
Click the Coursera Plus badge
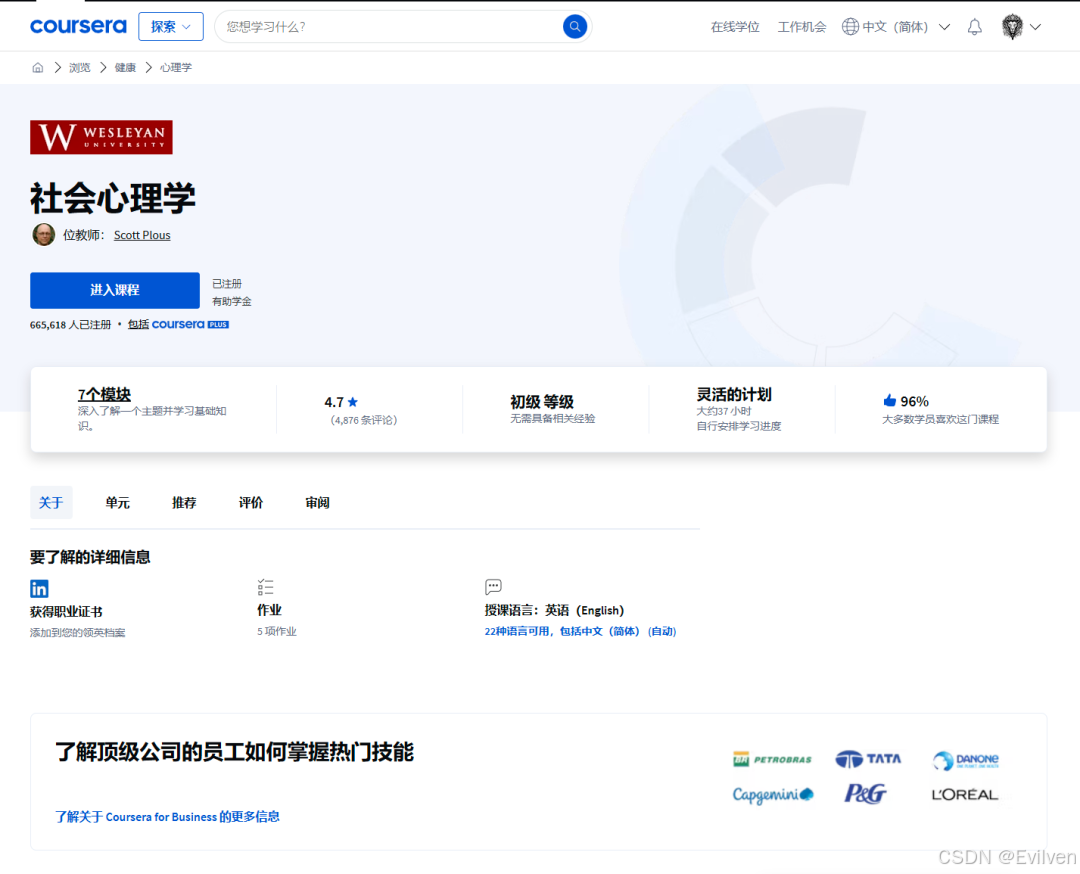click(x=218, y=324)
